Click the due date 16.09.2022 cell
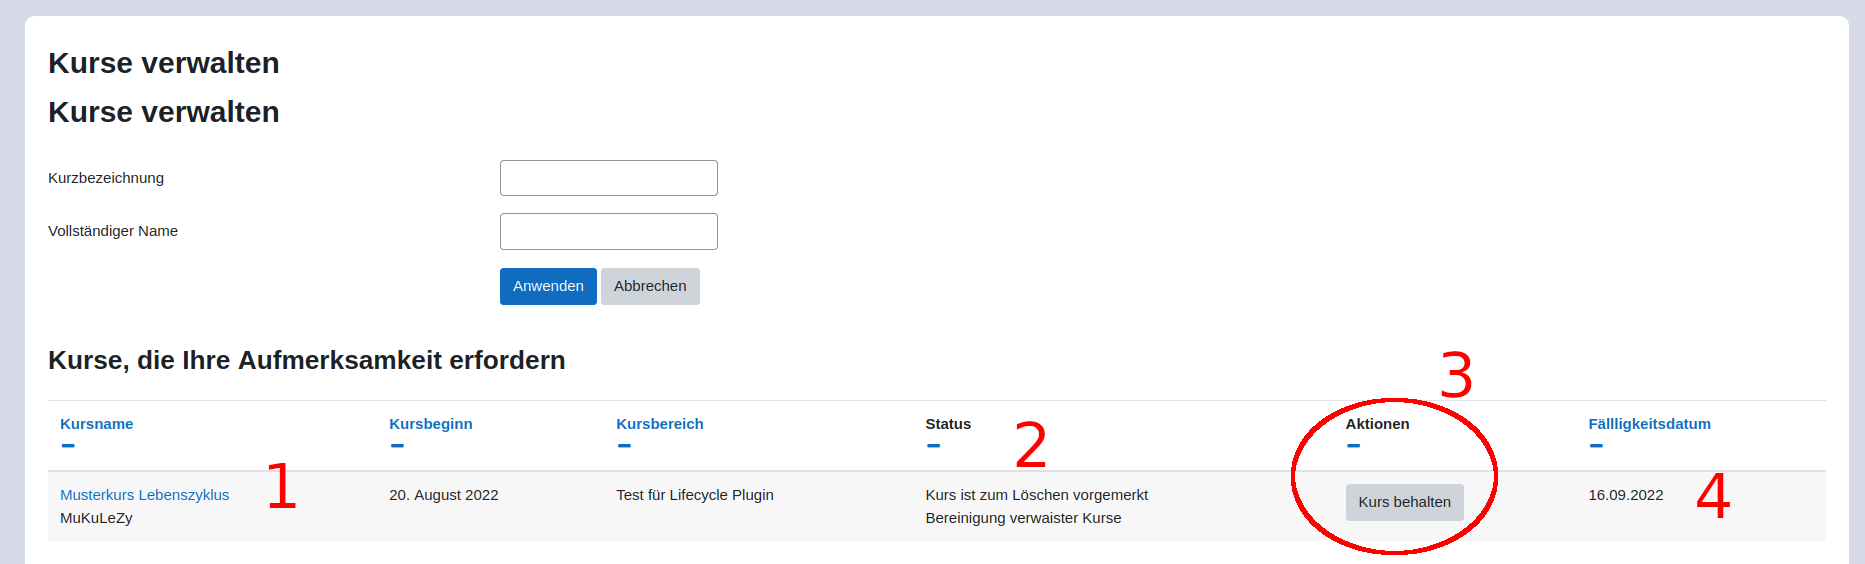 point(1625,495)
